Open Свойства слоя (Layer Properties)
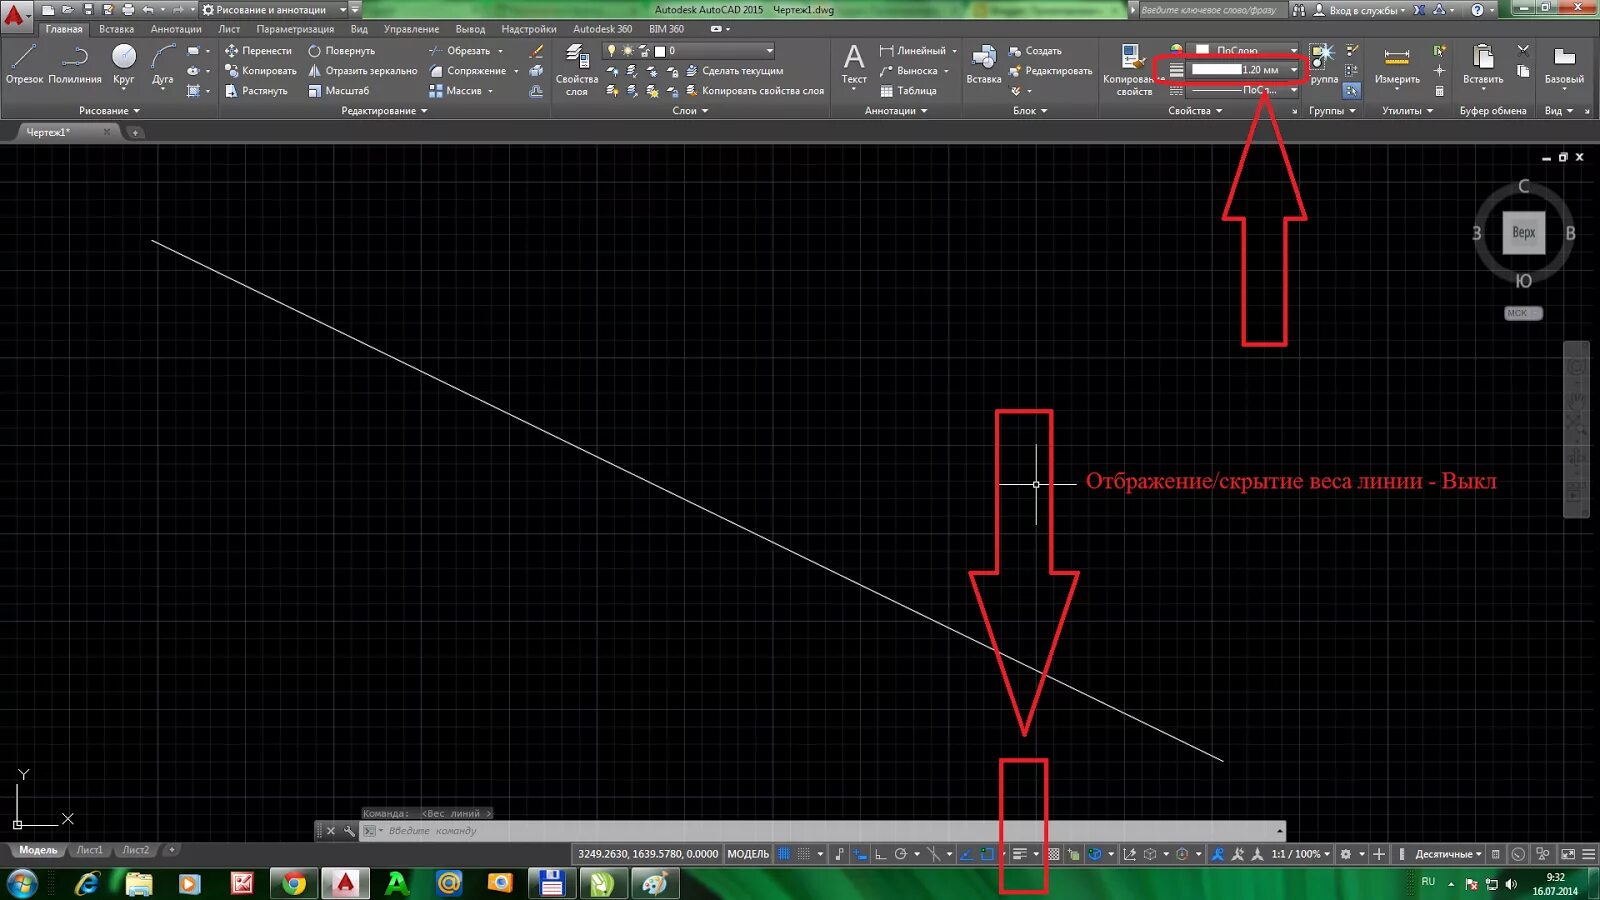The width and height of the screenshot is (1600, 900). 576,70
